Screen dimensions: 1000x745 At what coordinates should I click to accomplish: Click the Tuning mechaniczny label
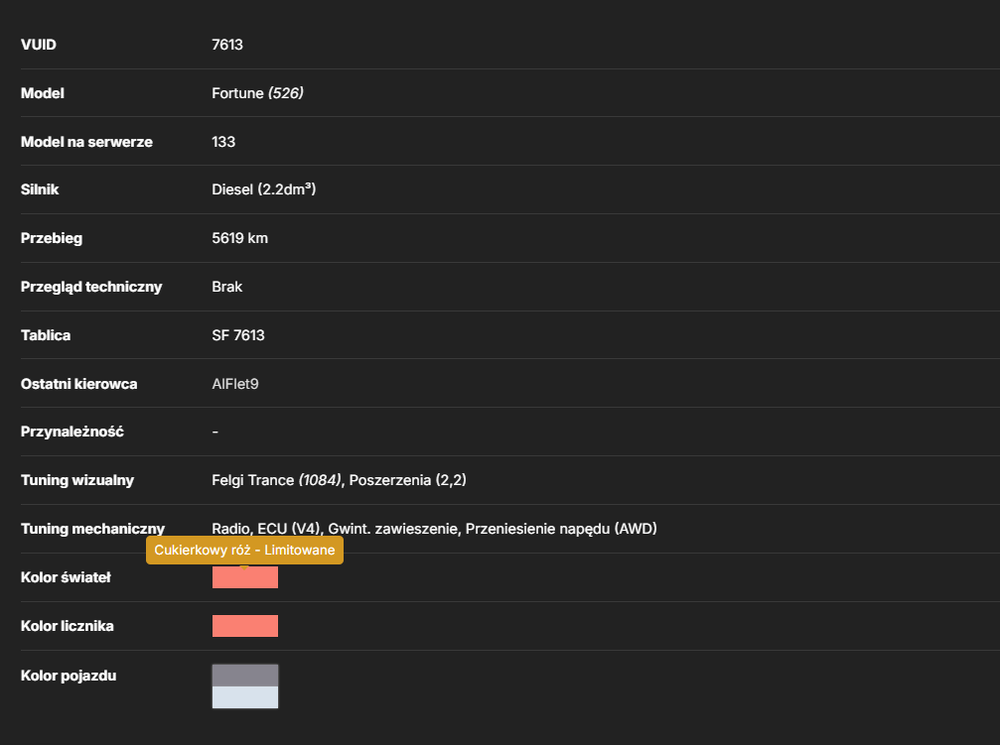[92, 529]
